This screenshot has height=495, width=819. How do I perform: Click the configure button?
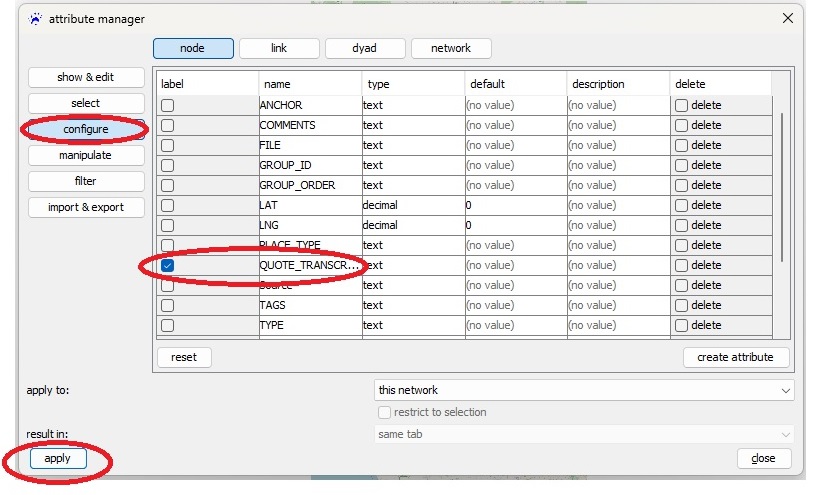86,129
